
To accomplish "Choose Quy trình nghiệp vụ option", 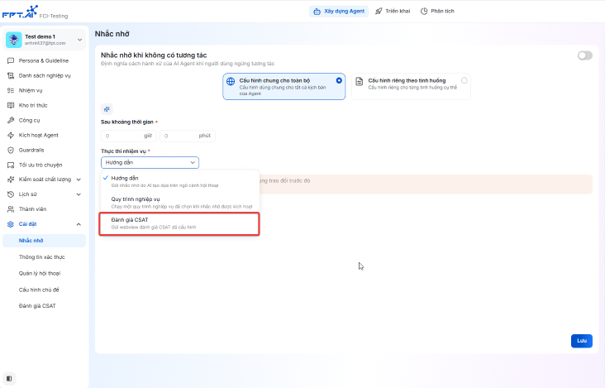I will 180,202.
